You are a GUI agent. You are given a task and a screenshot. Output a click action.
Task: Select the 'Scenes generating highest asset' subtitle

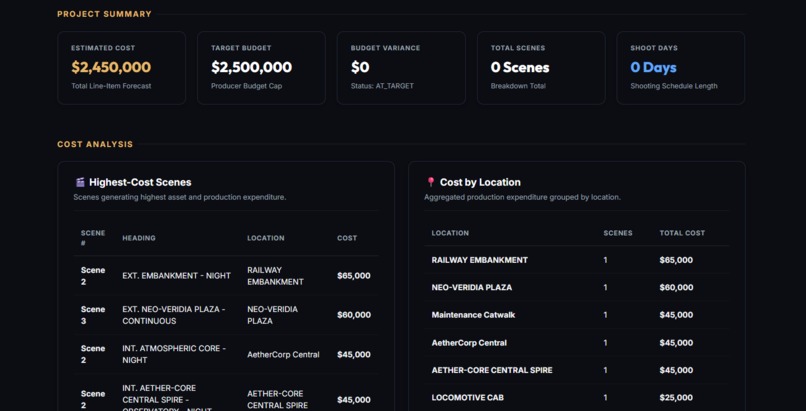[x=180, y=197]
